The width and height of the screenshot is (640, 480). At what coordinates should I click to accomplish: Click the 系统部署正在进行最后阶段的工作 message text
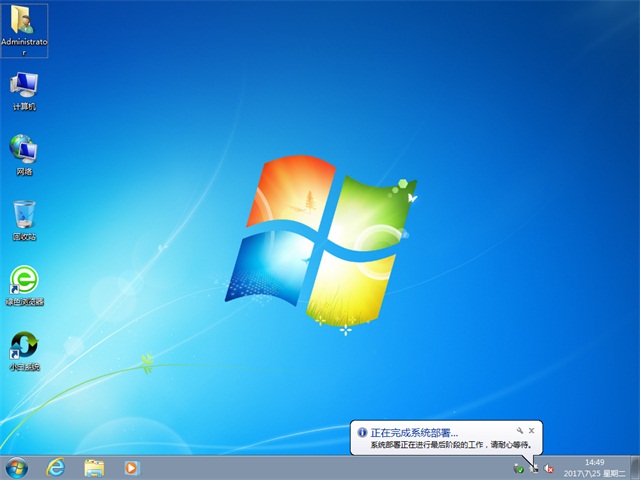pos(451,445)
